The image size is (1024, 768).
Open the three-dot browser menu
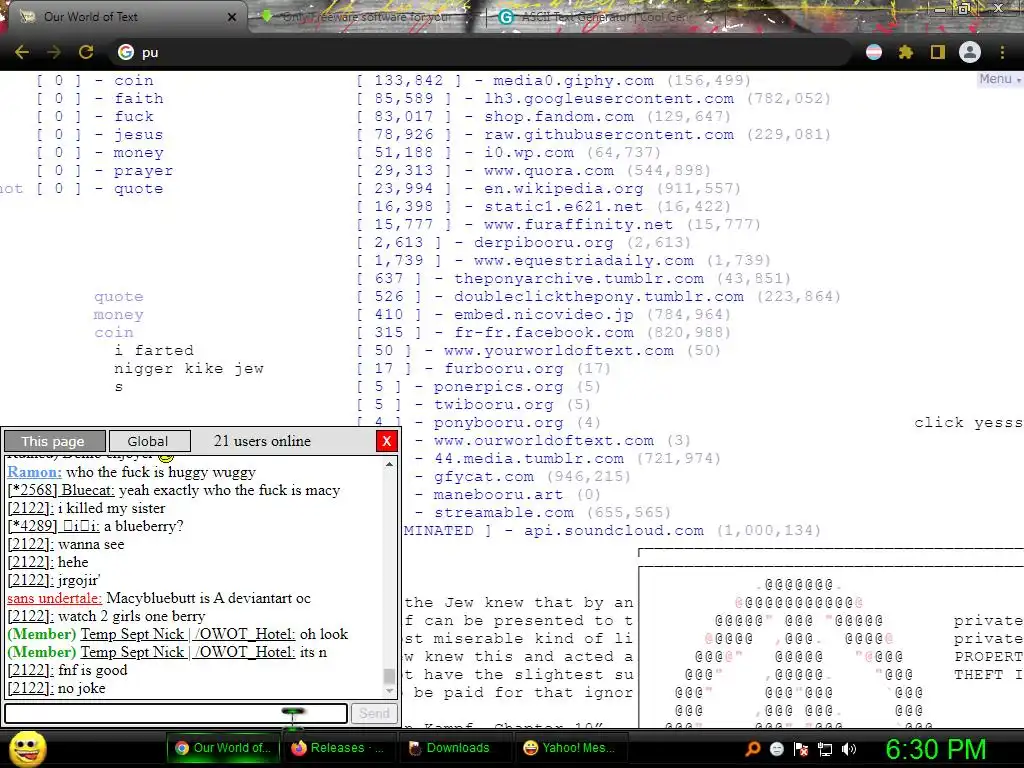click(1002, 52)
